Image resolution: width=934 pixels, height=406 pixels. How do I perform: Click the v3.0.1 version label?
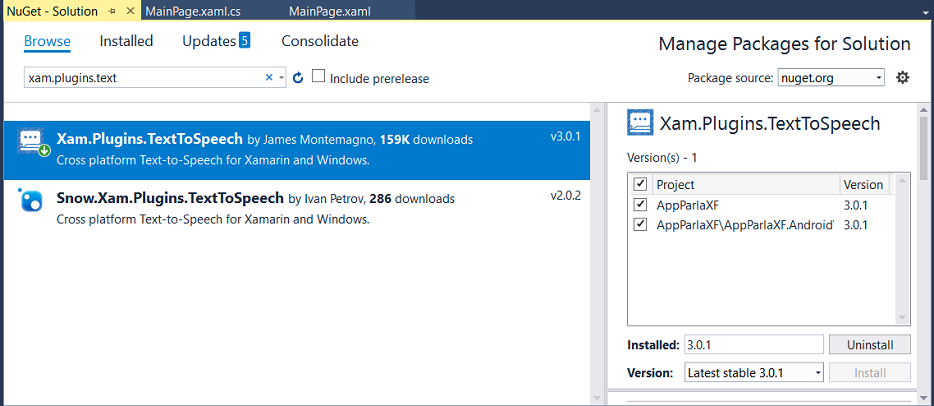(x=565, y=138)
